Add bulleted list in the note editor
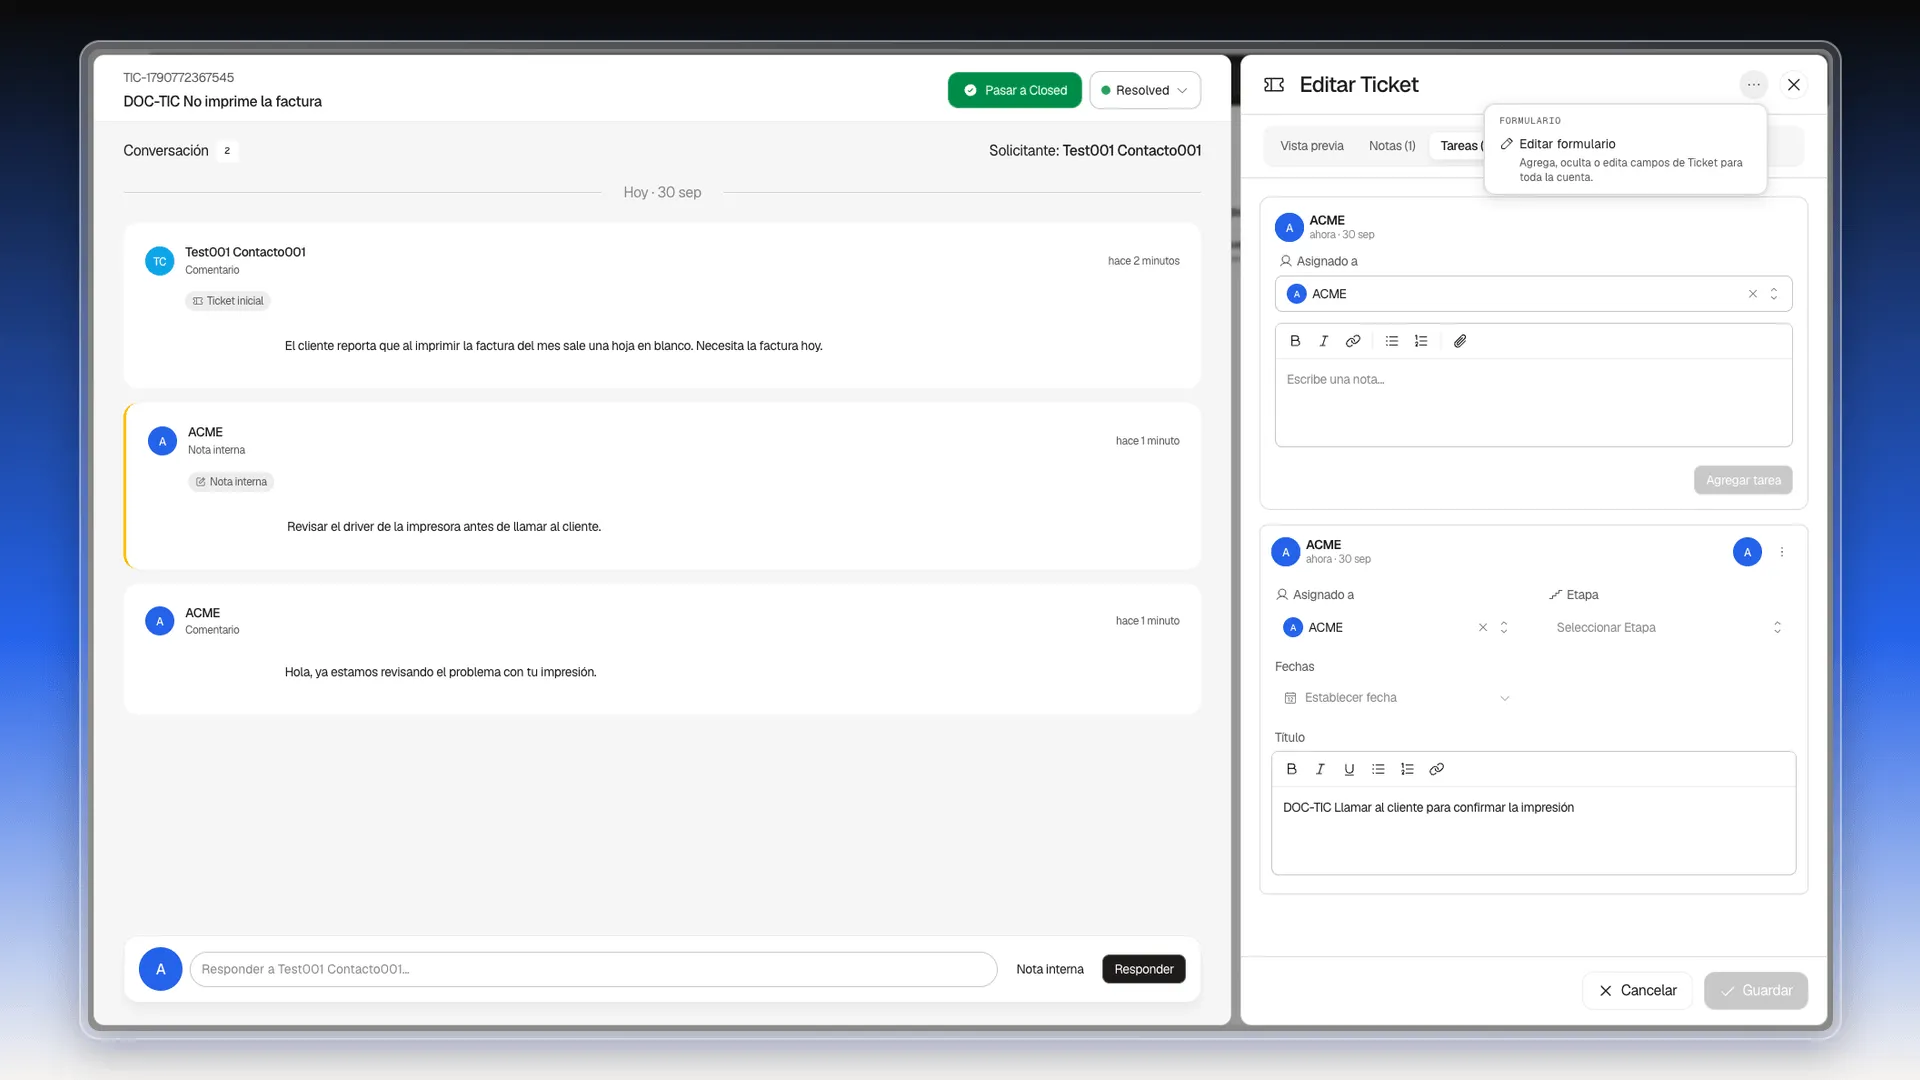 click(1391, 341)
